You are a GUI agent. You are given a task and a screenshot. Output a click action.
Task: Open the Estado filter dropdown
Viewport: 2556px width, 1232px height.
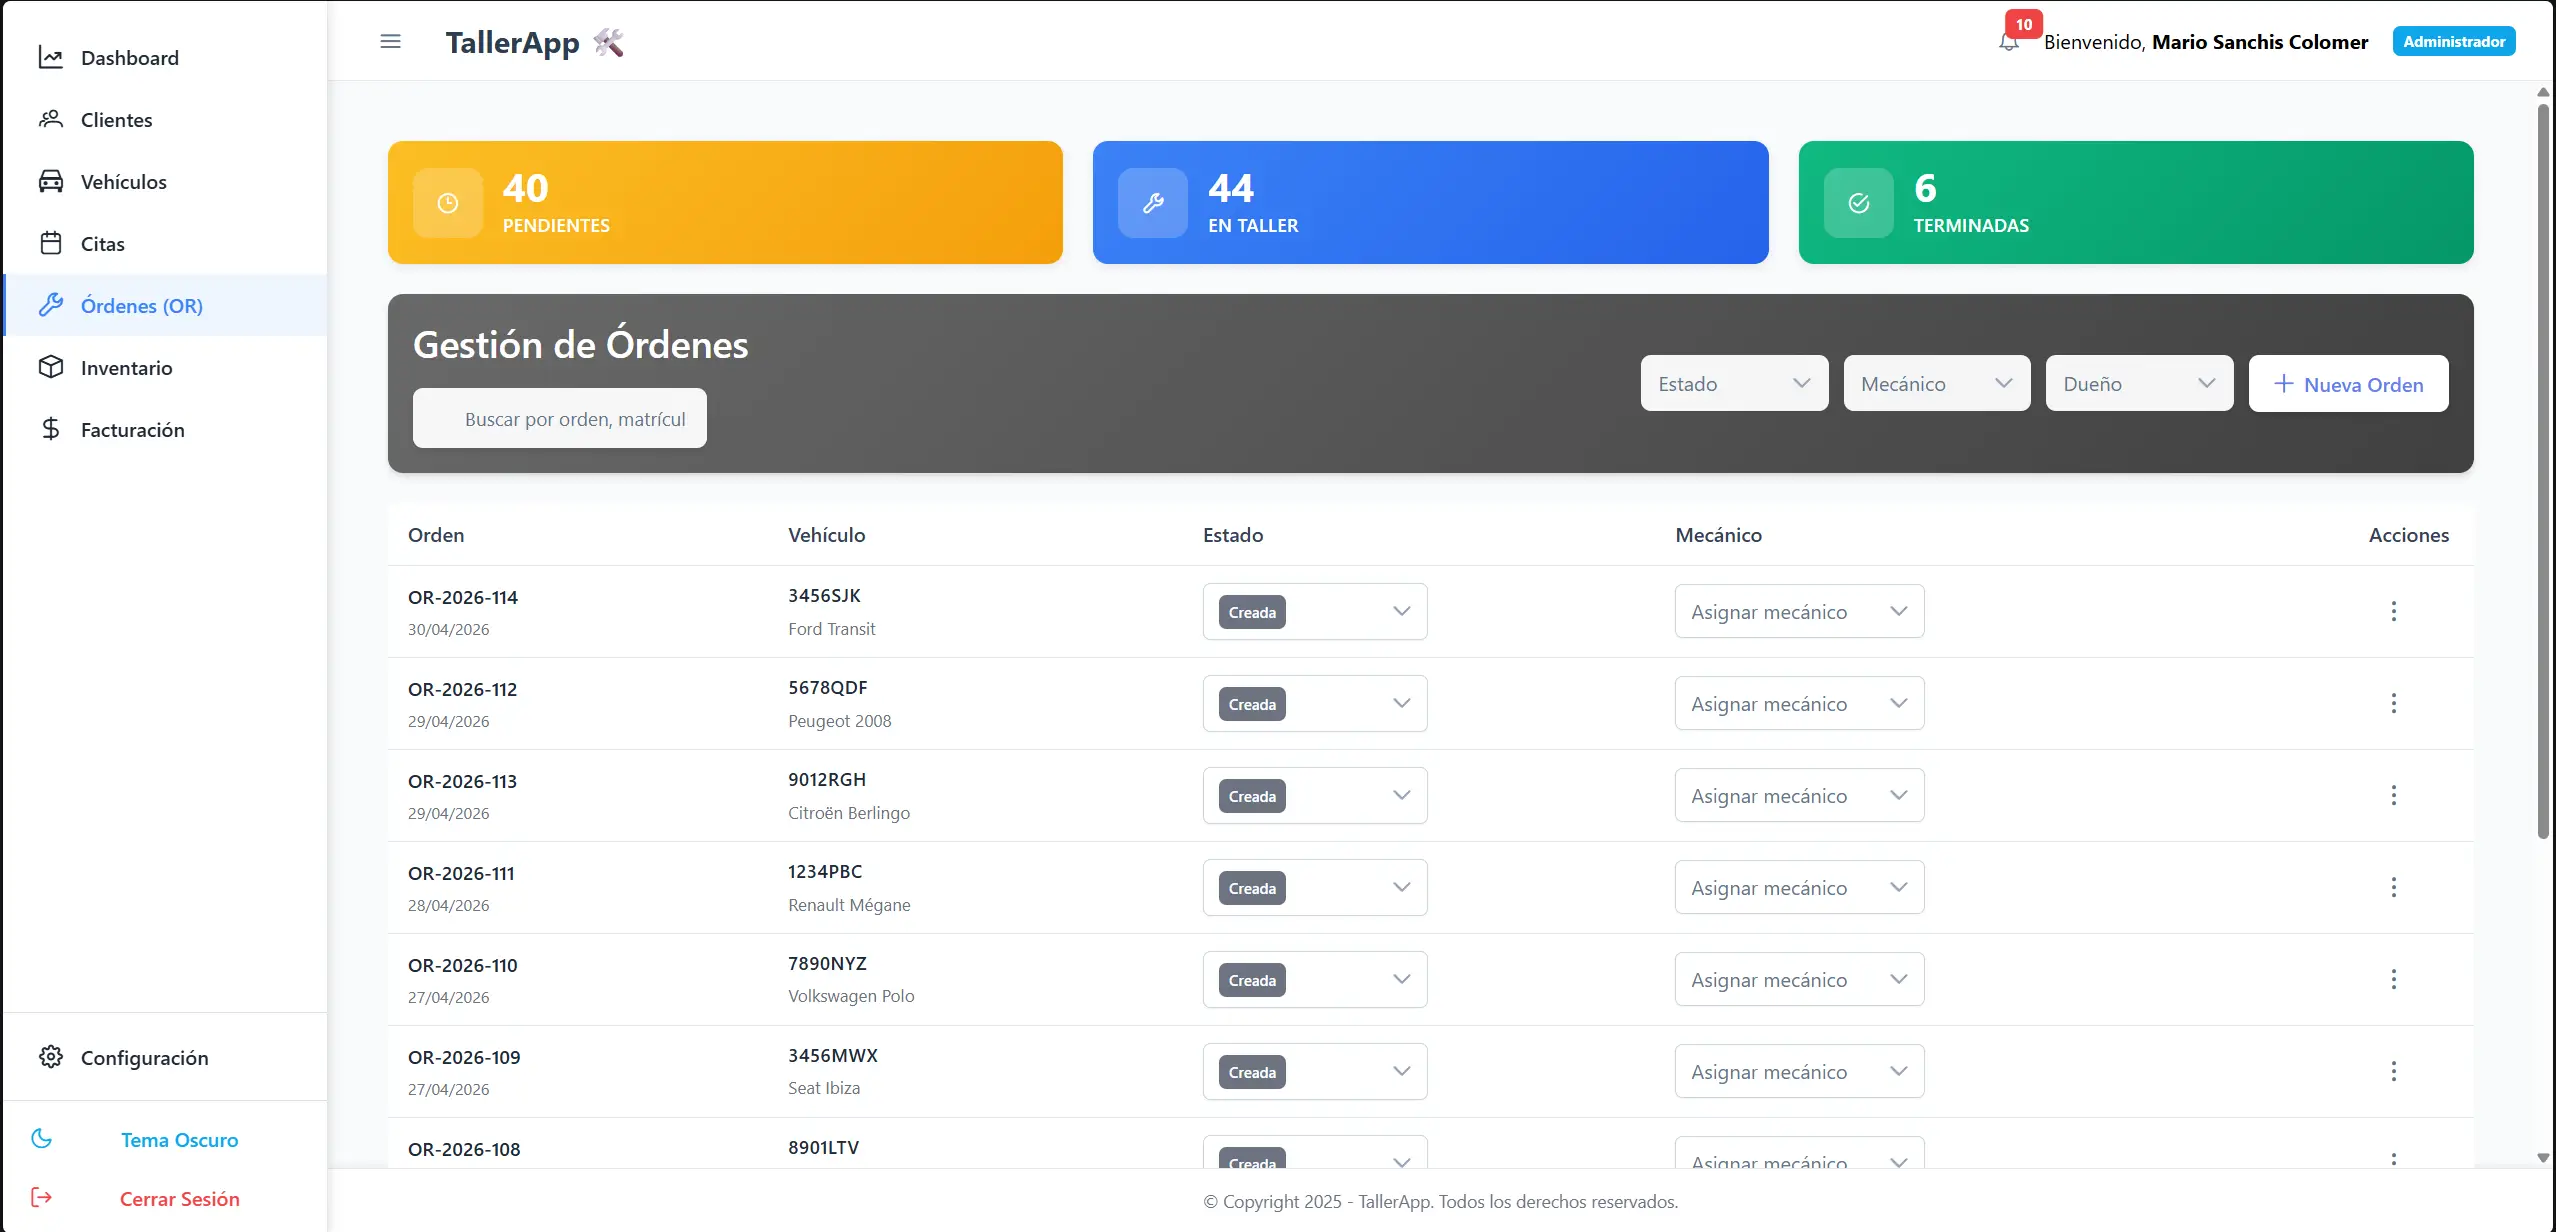[1734, 383]
